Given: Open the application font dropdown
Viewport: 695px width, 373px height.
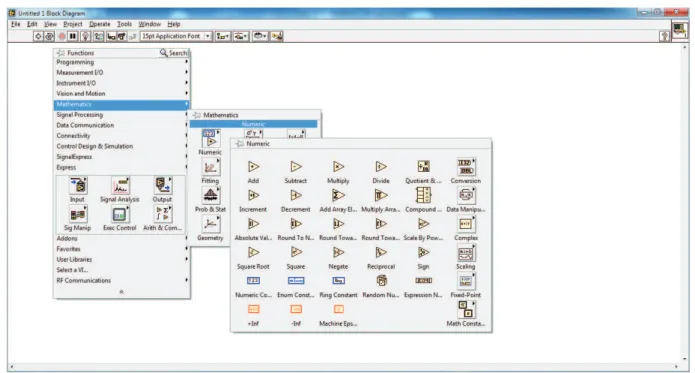Looking at the screenshot, I should pos(176,36).
